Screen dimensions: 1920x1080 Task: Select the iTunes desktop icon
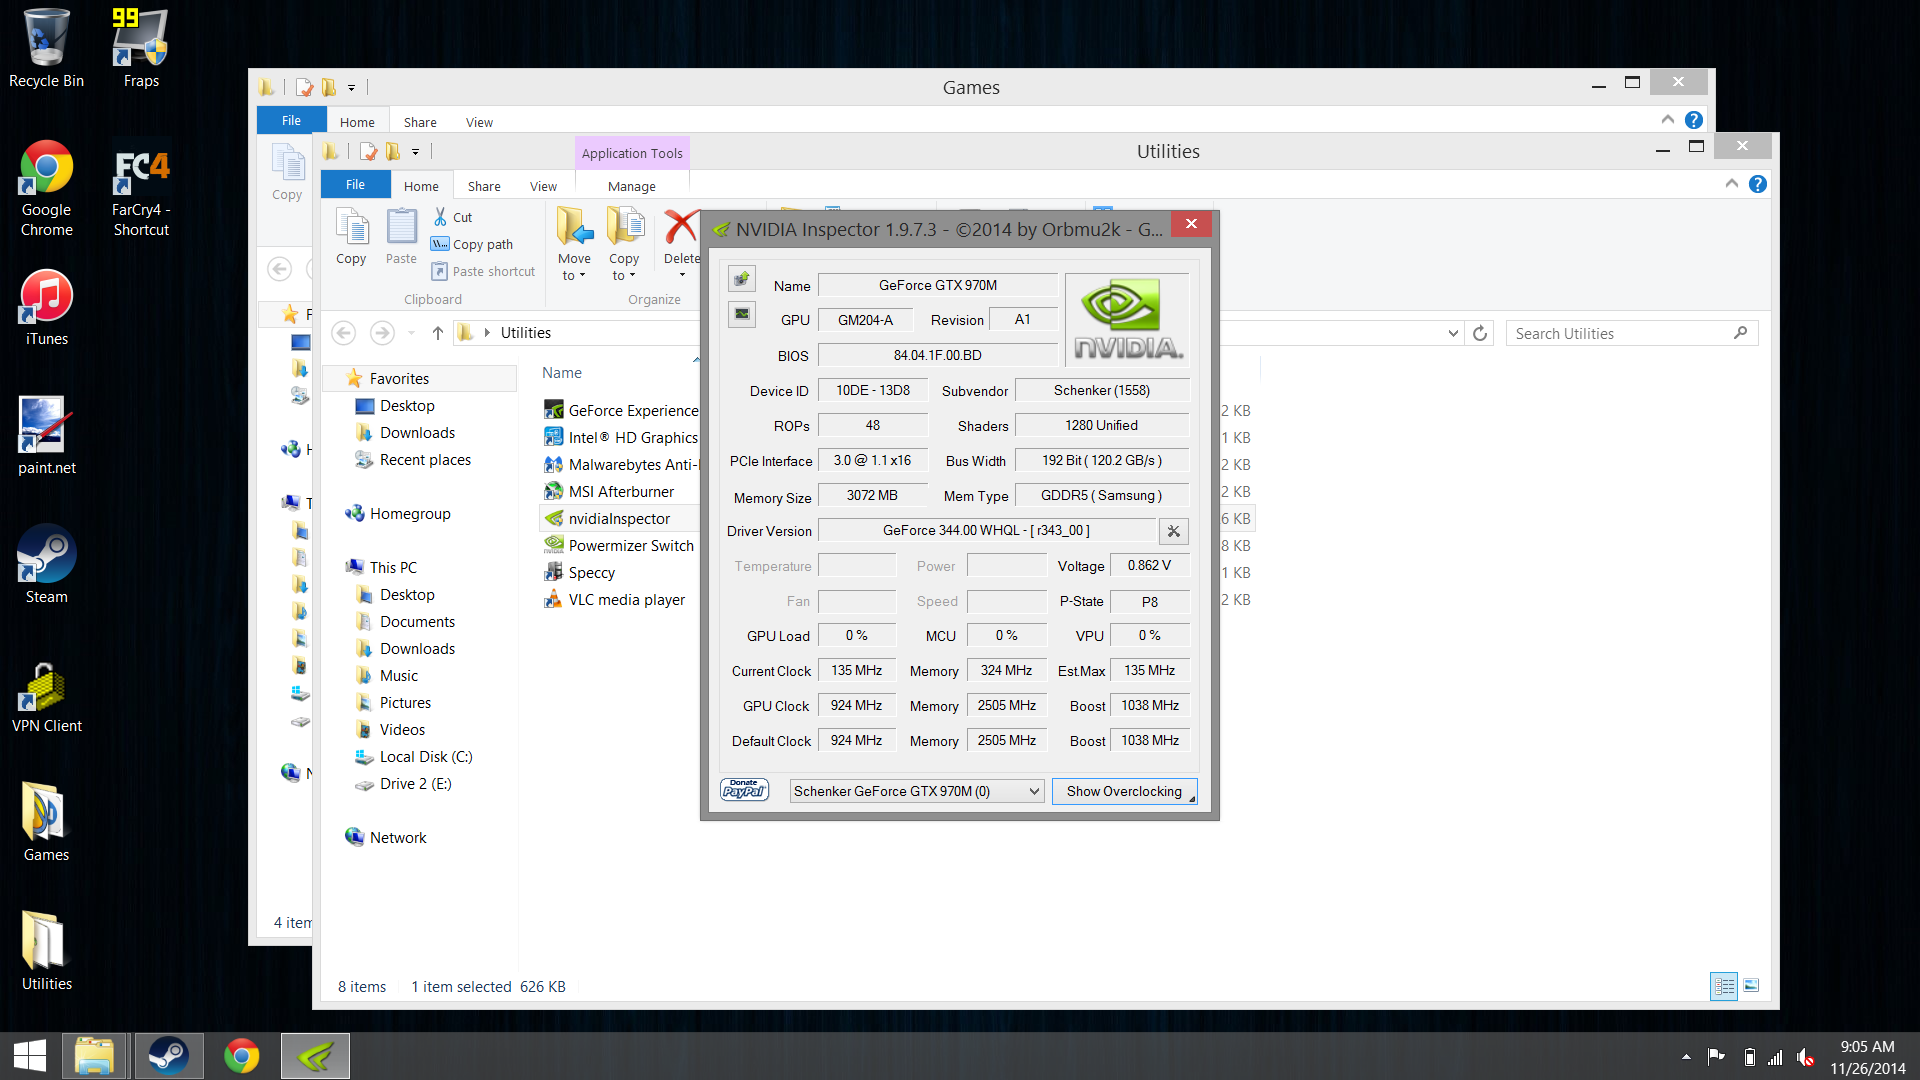click(46, 309)
